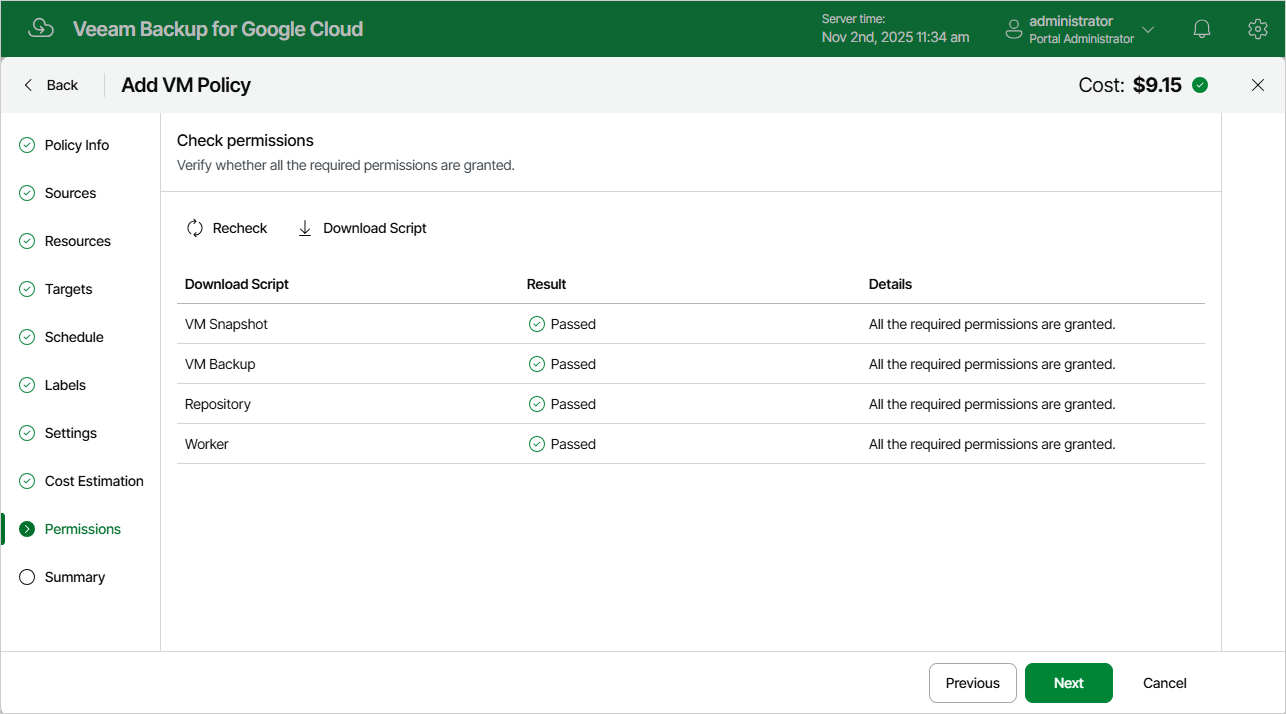Click the Summary step empty circle icon
The image size is (1286, 714).
(x=27, y=577)
